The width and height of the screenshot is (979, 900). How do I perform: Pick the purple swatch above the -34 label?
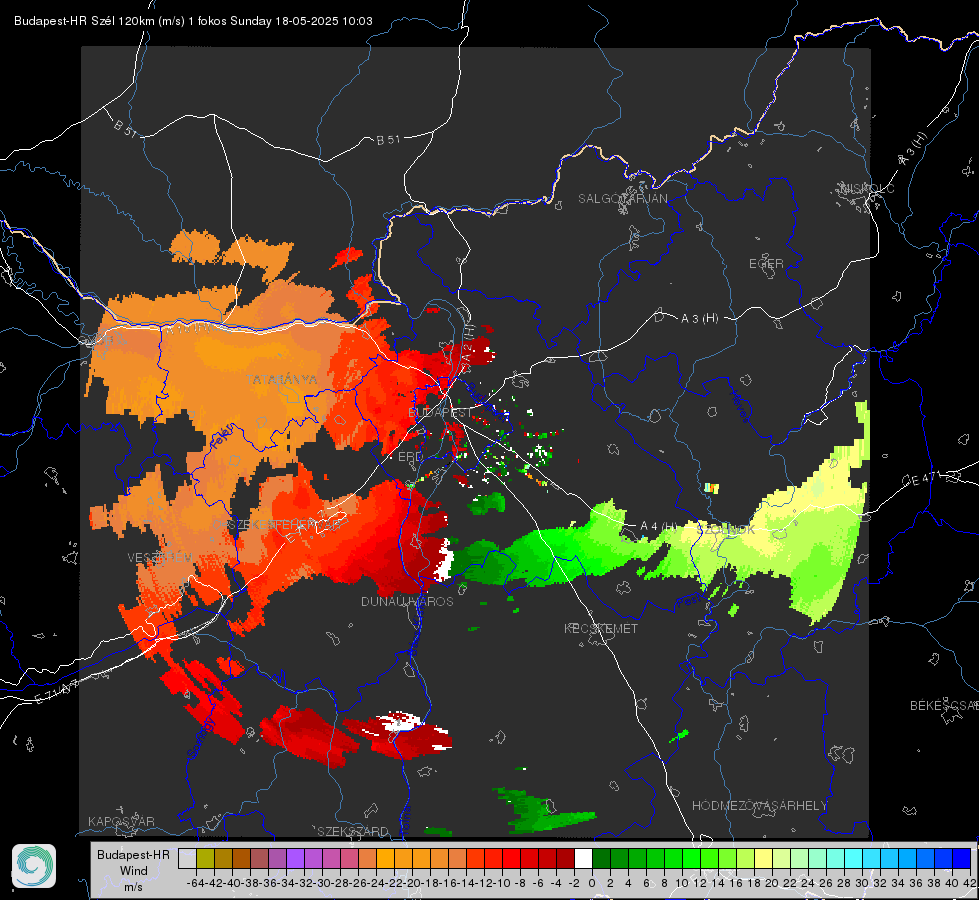tap(295, 859)
